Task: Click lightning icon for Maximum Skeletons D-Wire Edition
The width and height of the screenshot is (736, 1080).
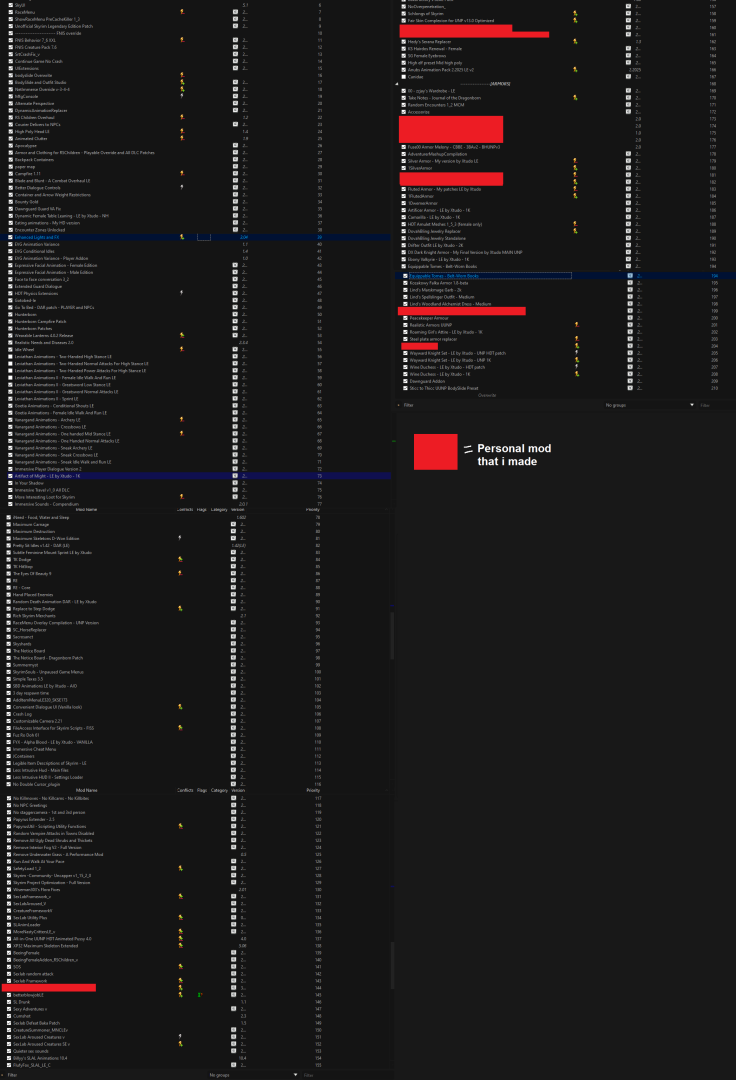Action: (180, 538)
